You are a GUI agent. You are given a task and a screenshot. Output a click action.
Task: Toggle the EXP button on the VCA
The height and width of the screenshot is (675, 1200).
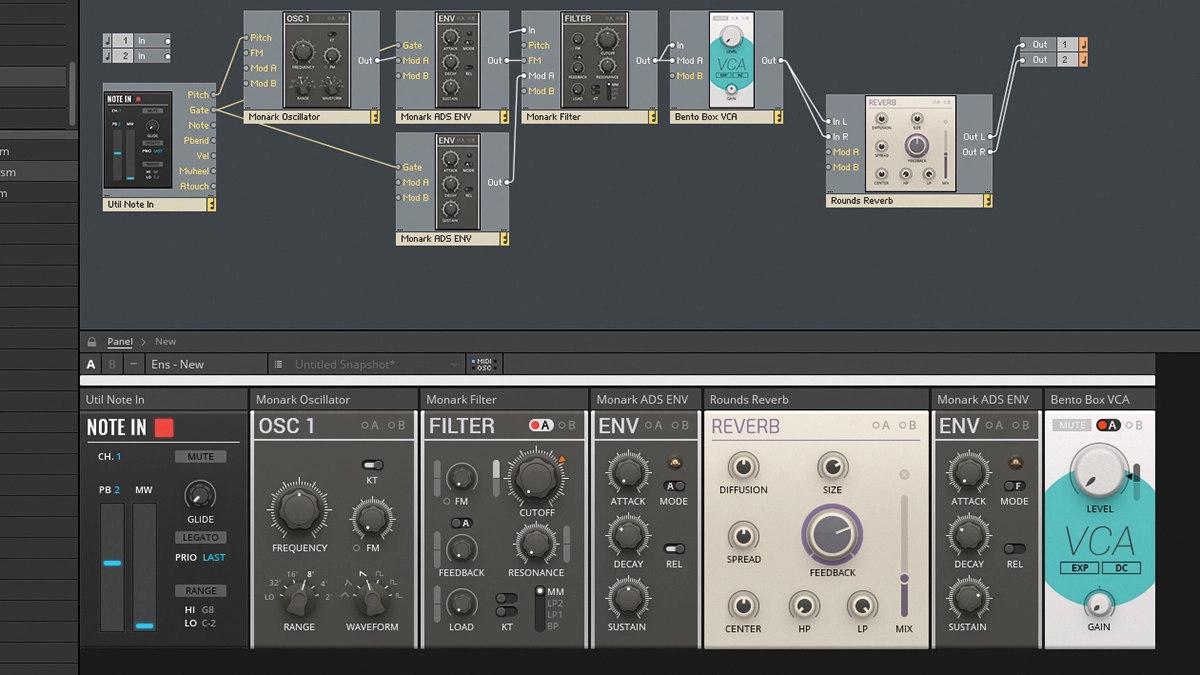coord(1078,568)
